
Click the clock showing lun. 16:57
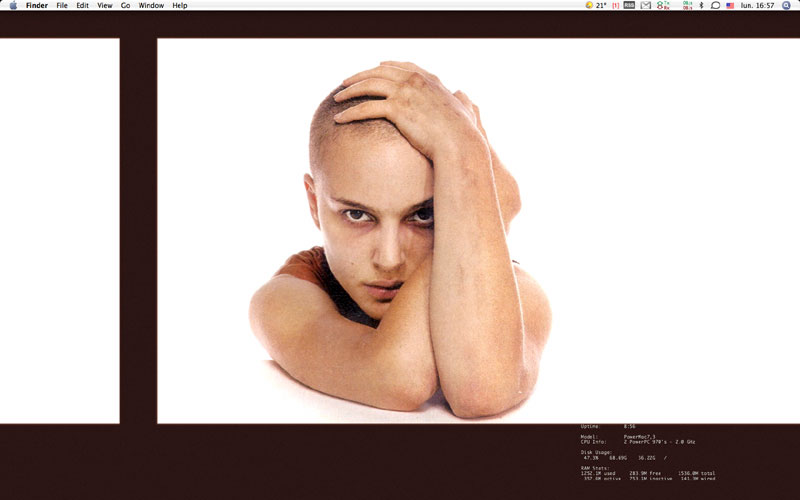[x=758, y=6]
